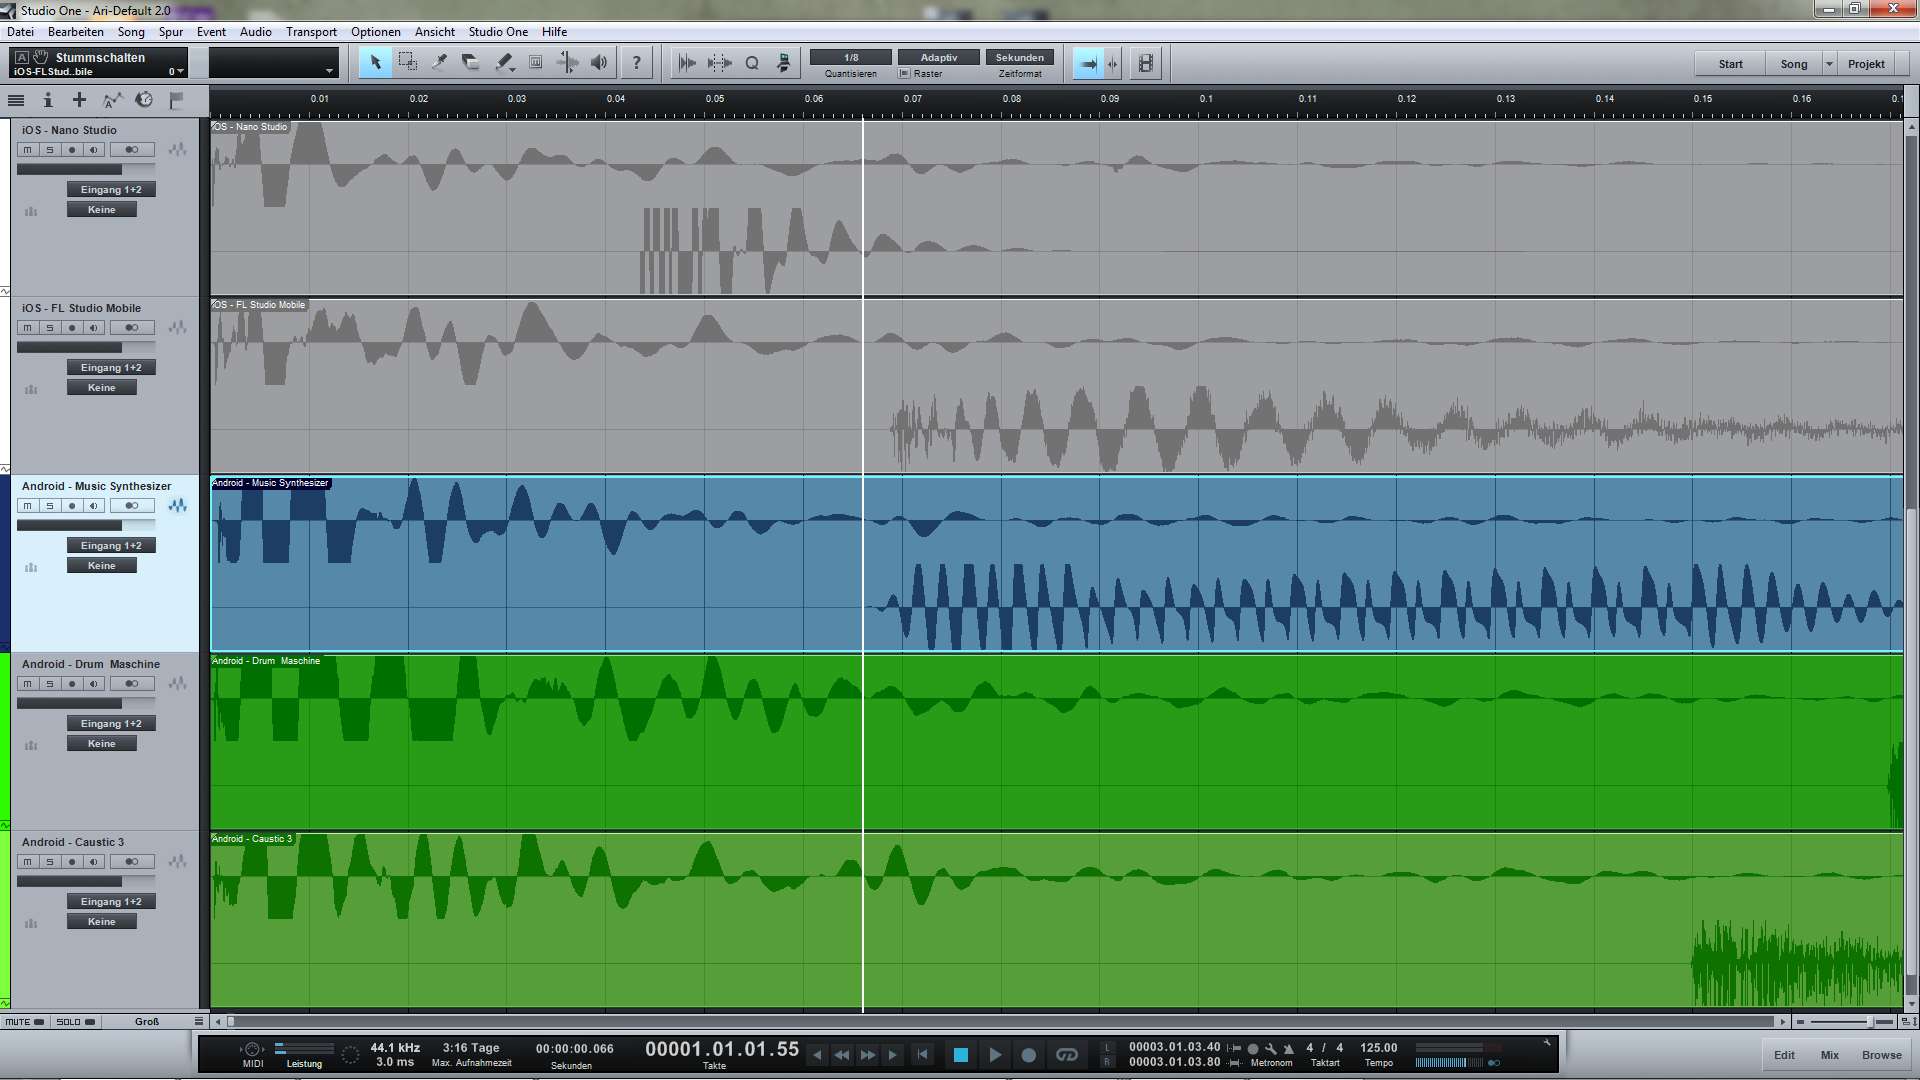Click the 125.00 Tempo field

click(x=1378, y=1048)
